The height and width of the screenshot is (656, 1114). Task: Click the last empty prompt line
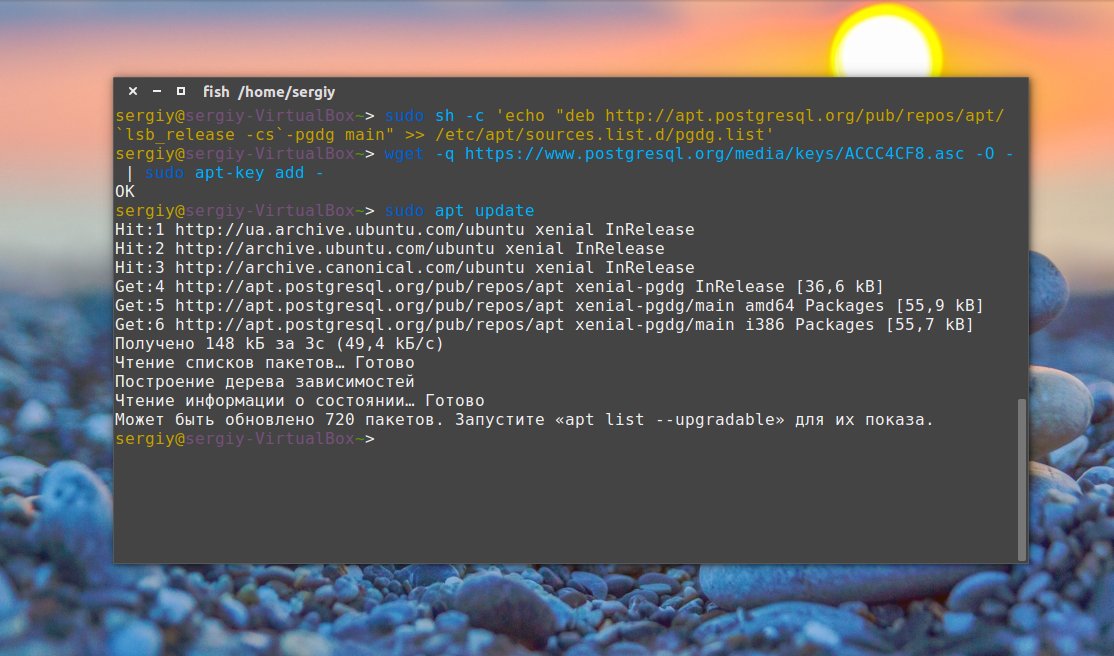244,439
